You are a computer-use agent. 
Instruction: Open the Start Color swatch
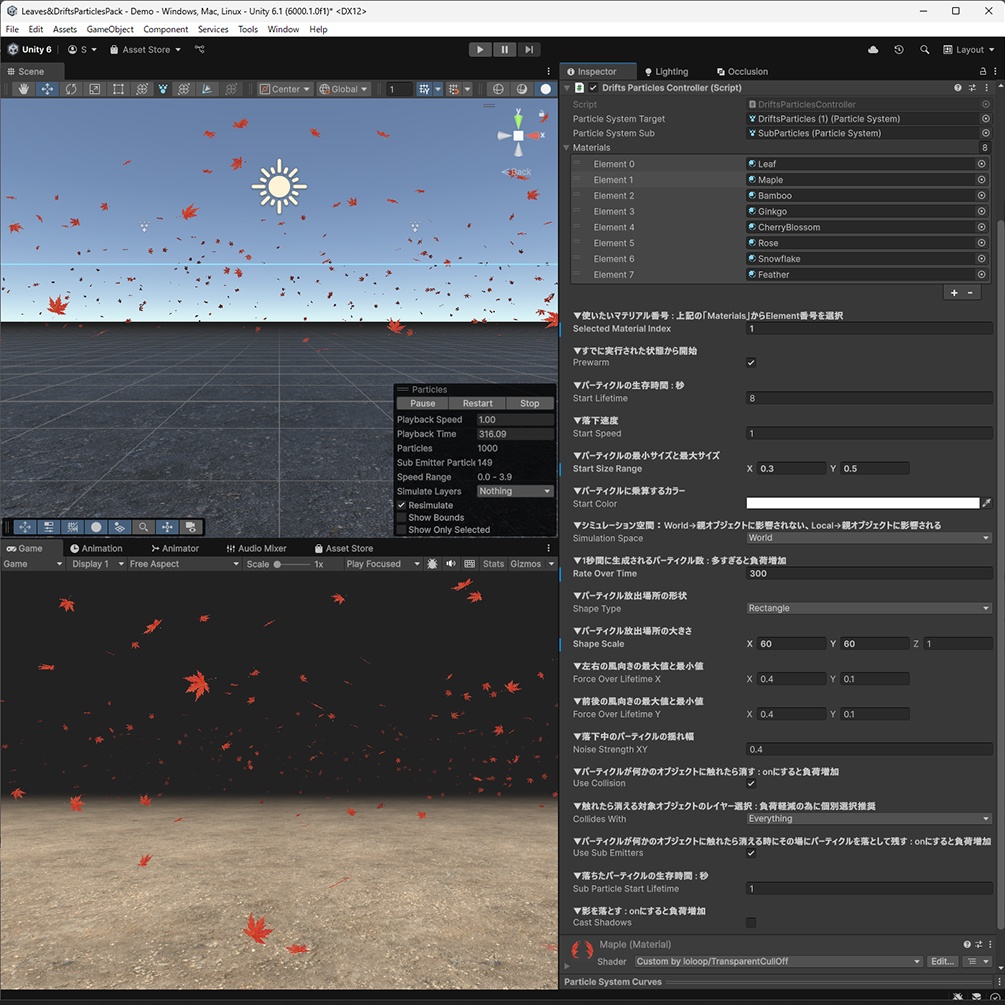click(x=863, y=503)
